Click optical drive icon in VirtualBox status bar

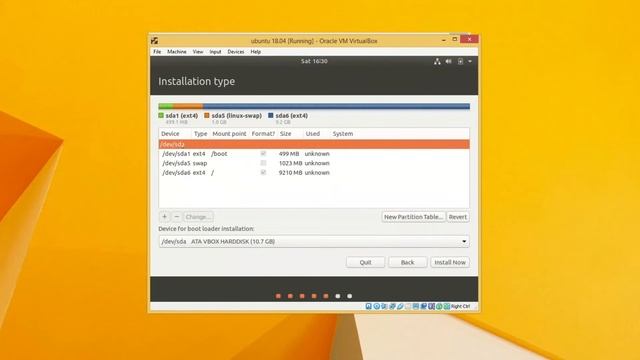[x=377, y=306]
